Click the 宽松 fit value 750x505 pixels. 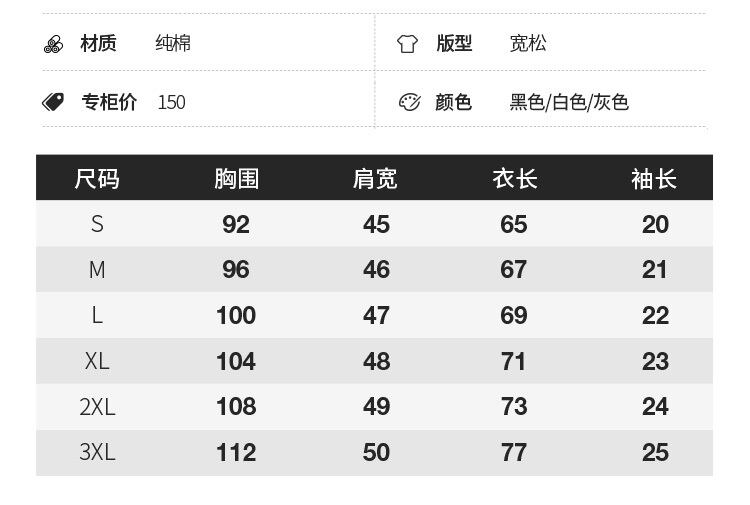click(528, 44)
